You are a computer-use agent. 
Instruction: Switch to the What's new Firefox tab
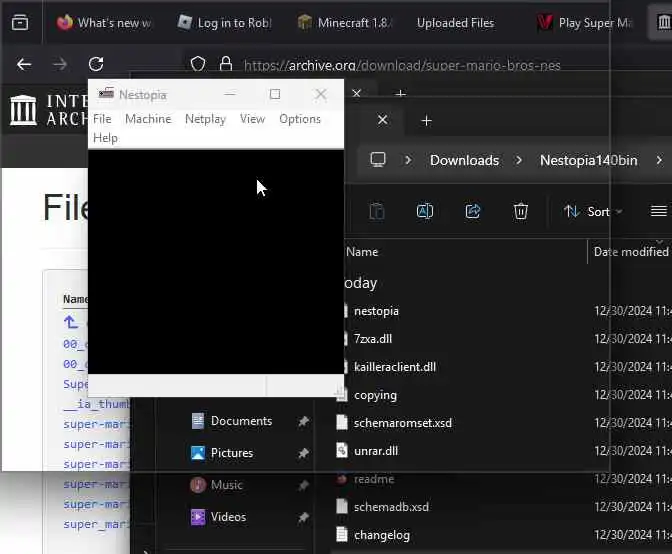click(104, 23)
